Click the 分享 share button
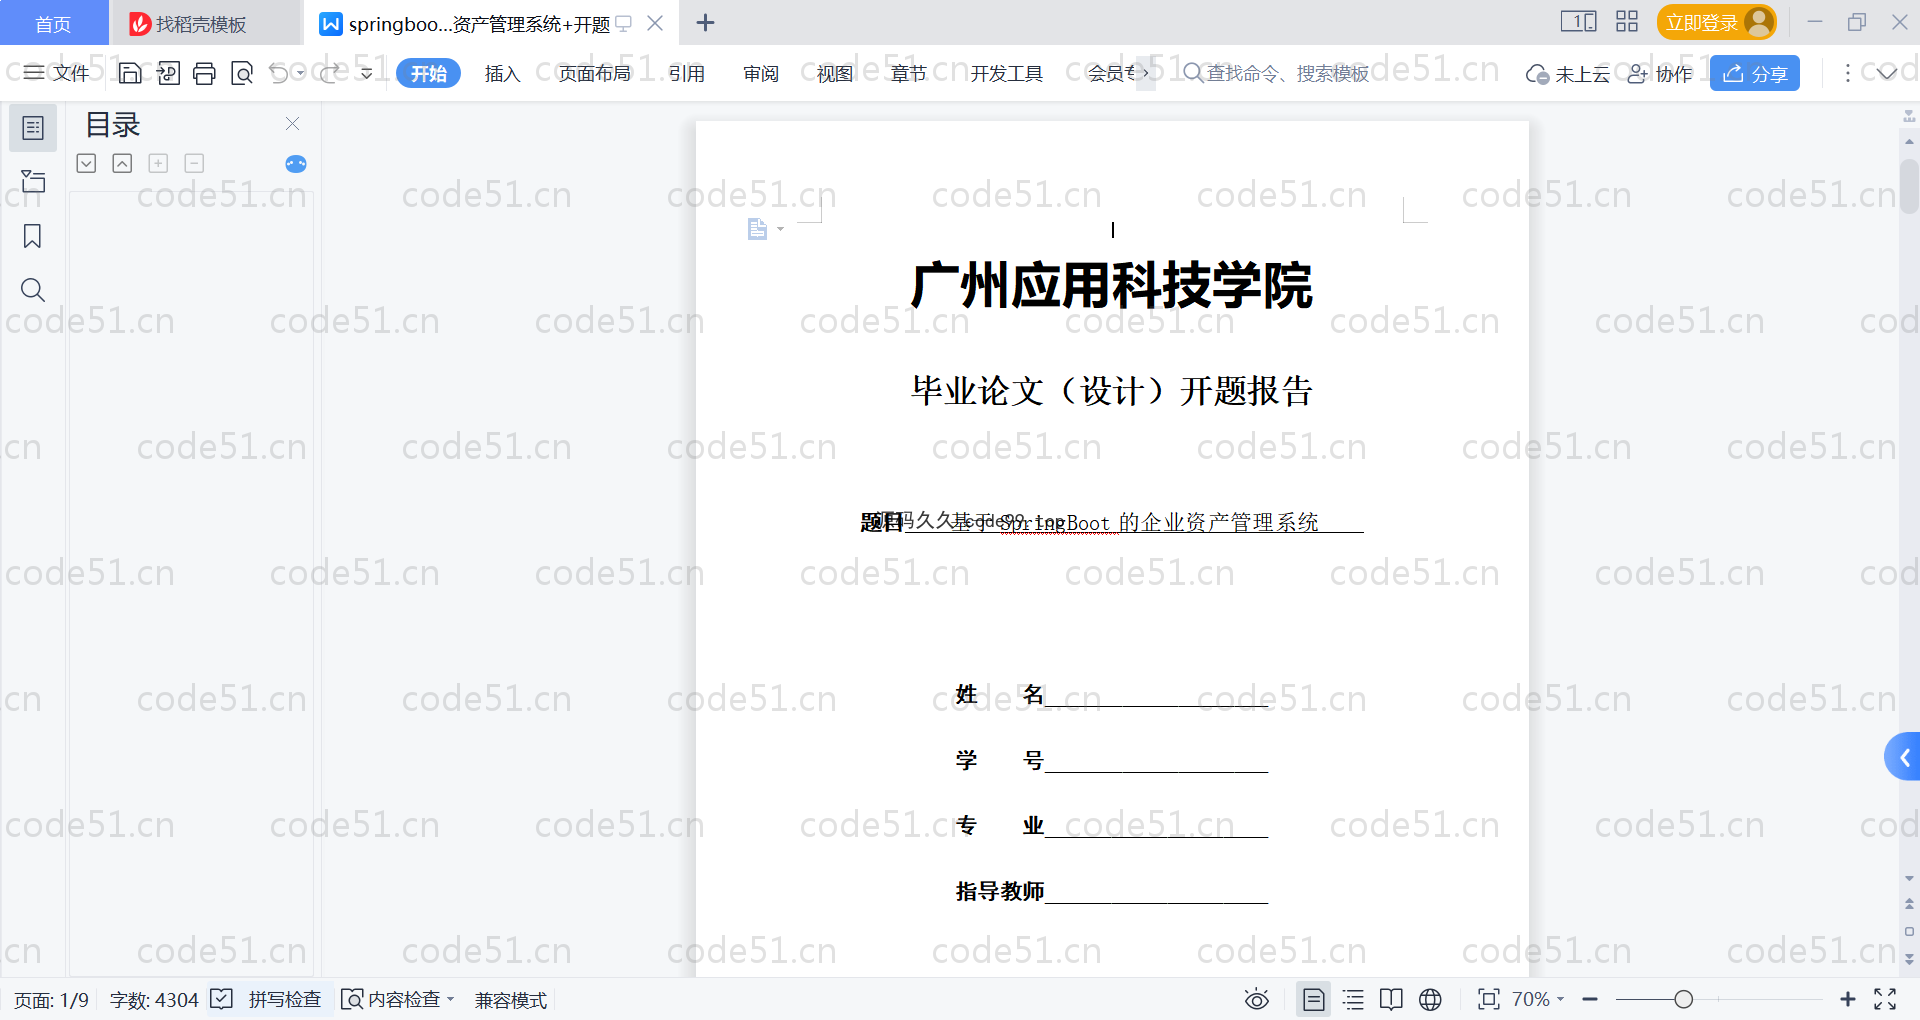The height and width of the screenshot is (1020, 1920). click(x=1754, y=73)
